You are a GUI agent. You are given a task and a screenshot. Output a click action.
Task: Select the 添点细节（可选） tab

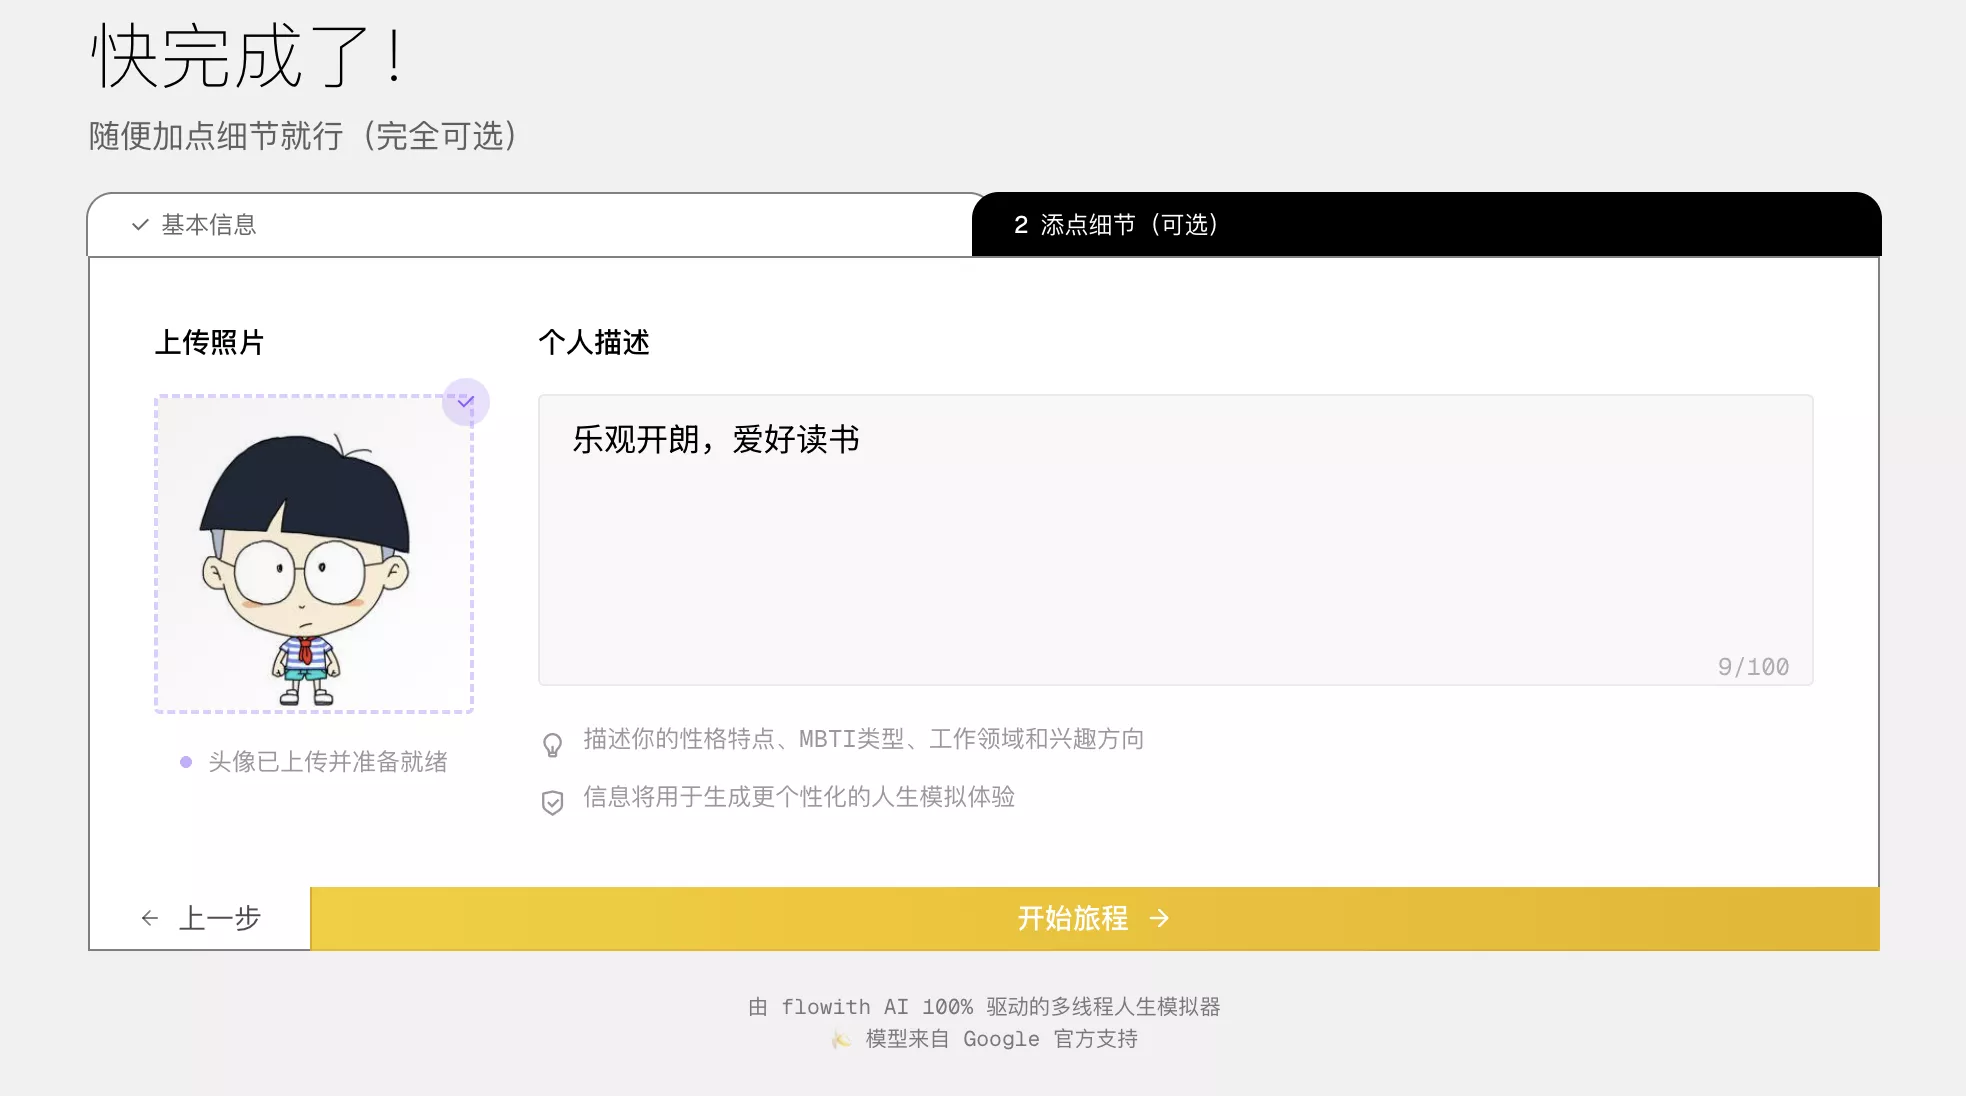1116,225
